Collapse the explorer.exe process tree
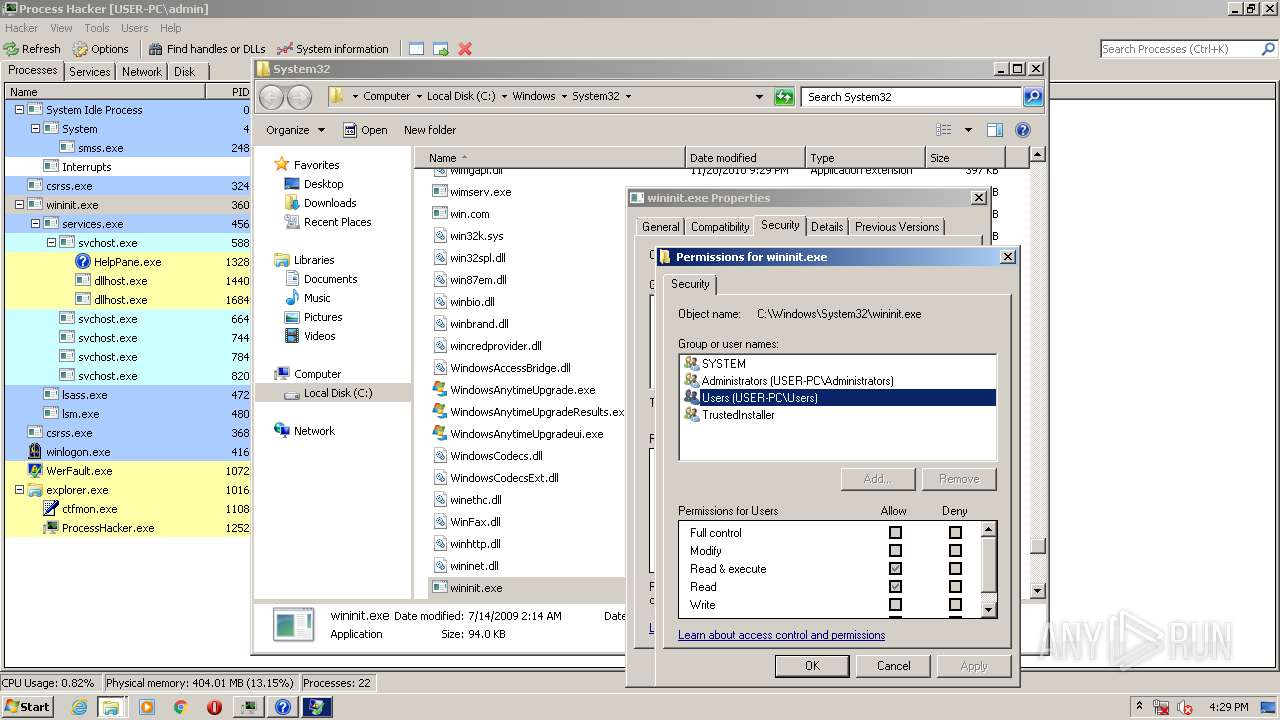 (19, 490)
